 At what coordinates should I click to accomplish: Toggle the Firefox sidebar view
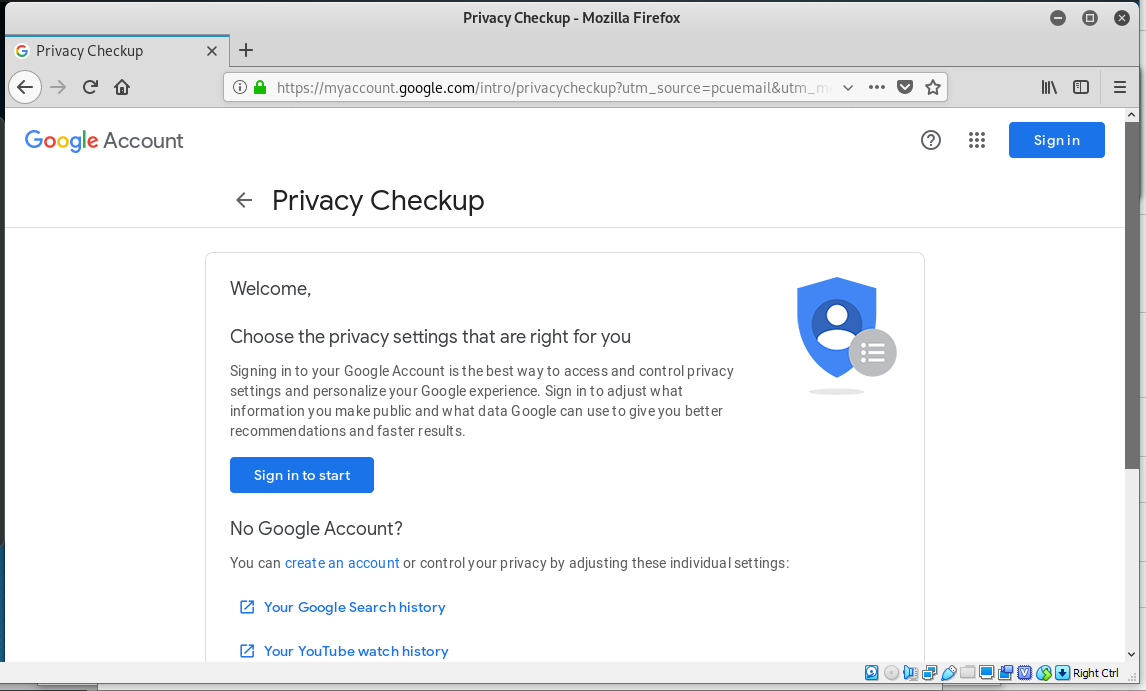1081,87
